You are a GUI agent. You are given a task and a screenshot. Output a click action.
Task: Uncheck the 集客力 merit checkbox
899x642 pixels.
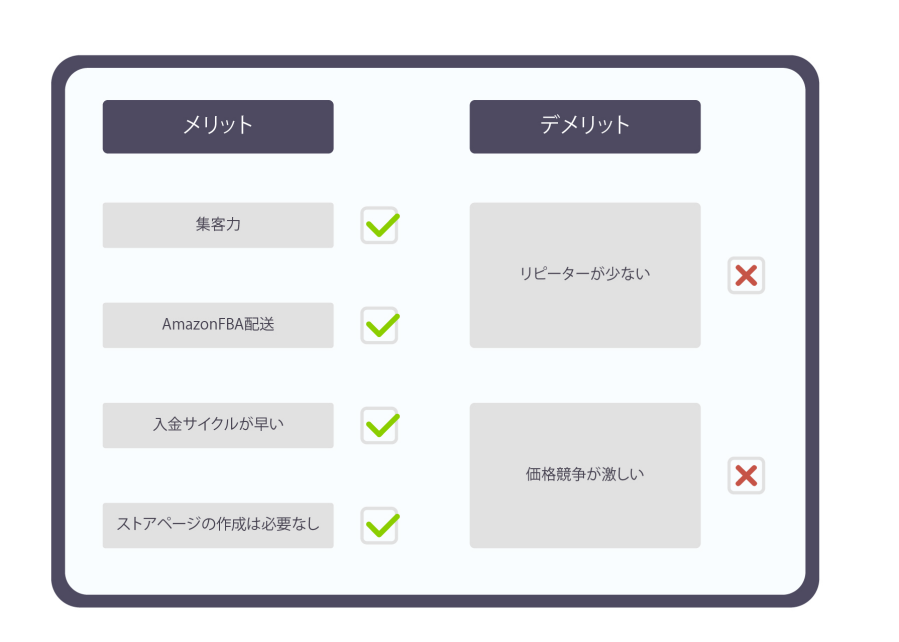(380, 225)
